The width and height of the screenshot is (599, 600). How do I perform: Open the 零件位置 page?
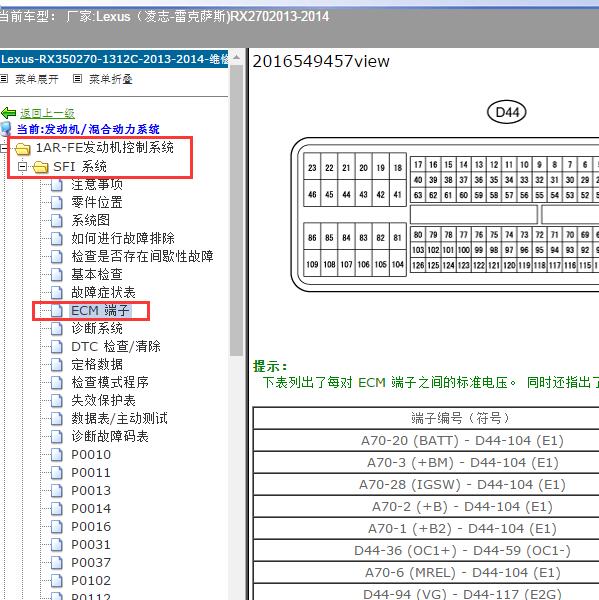[x=97, y=202]
